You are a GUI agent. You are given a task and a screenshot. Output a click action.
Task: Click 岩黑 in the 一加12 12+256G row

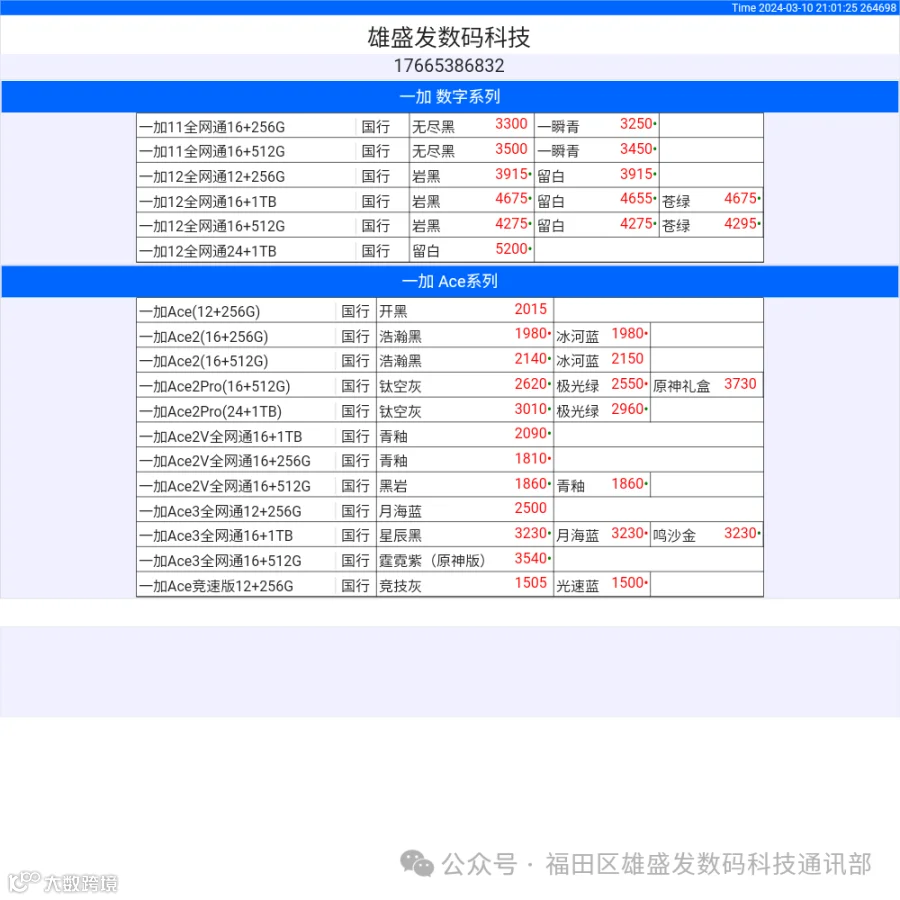[x=426, y=176]
